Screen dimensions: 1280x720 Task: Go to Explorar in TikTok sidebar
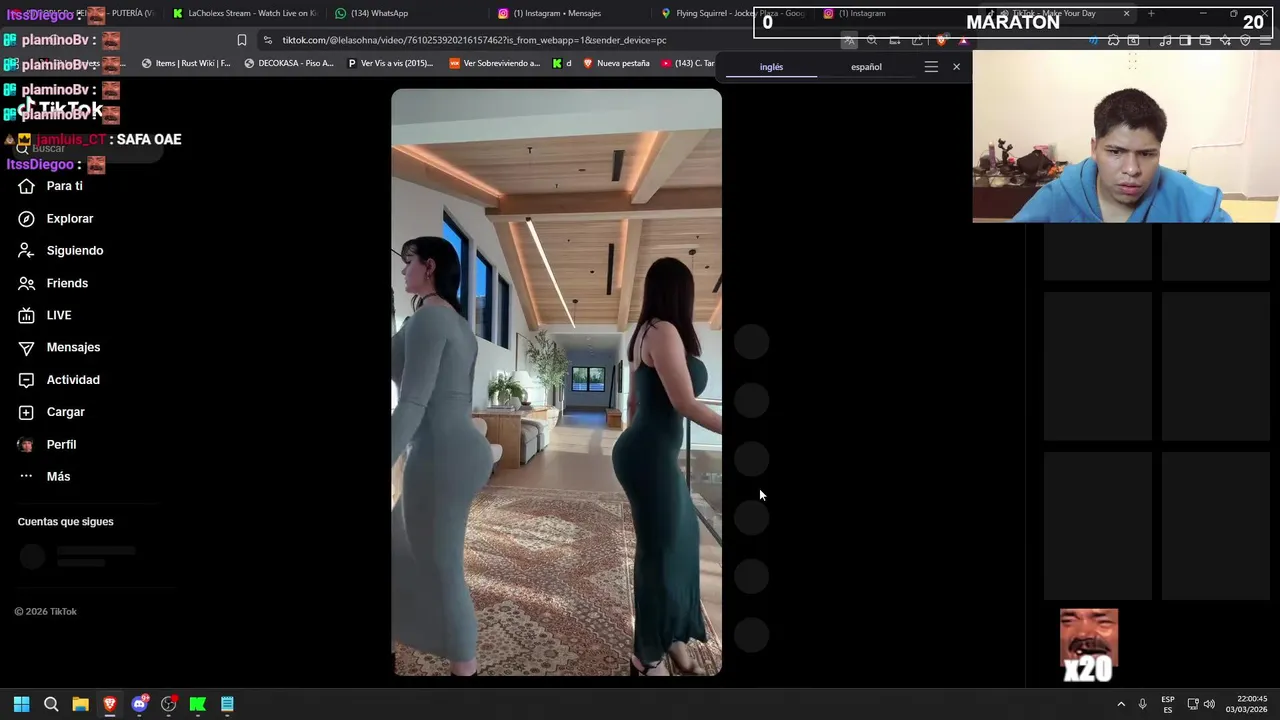[70, 218]
